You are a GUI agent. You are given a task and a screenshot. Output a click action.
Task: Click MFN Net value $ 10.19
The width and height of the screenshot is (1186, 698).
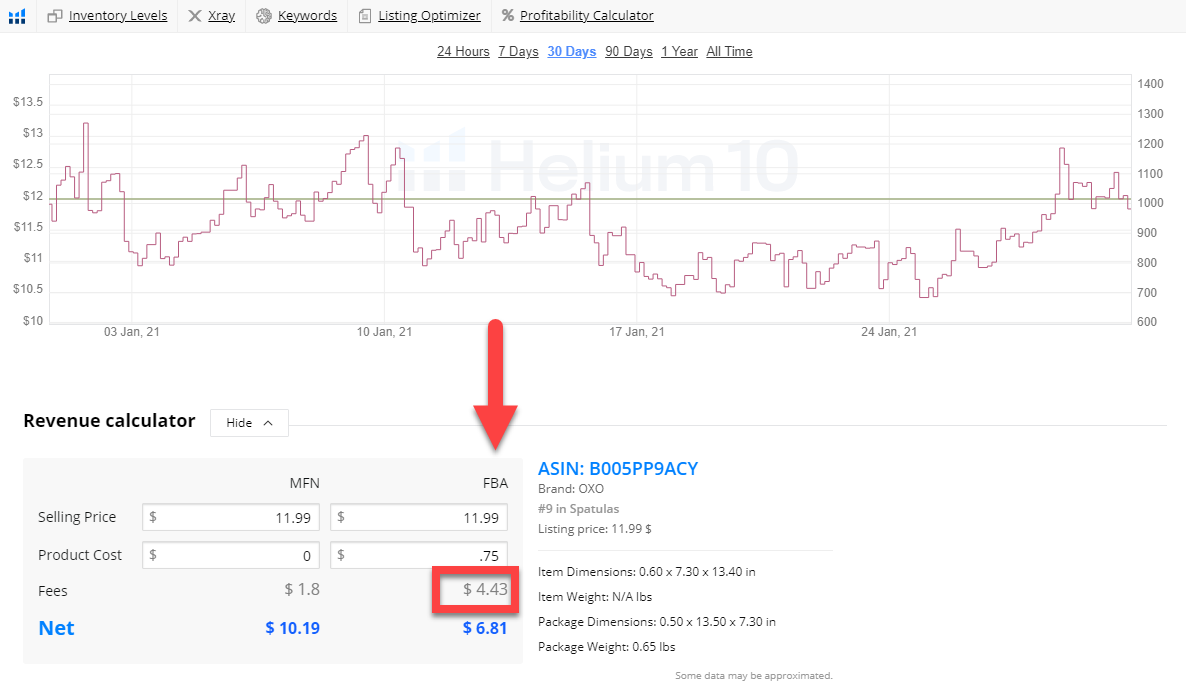[x=293, y=628]
